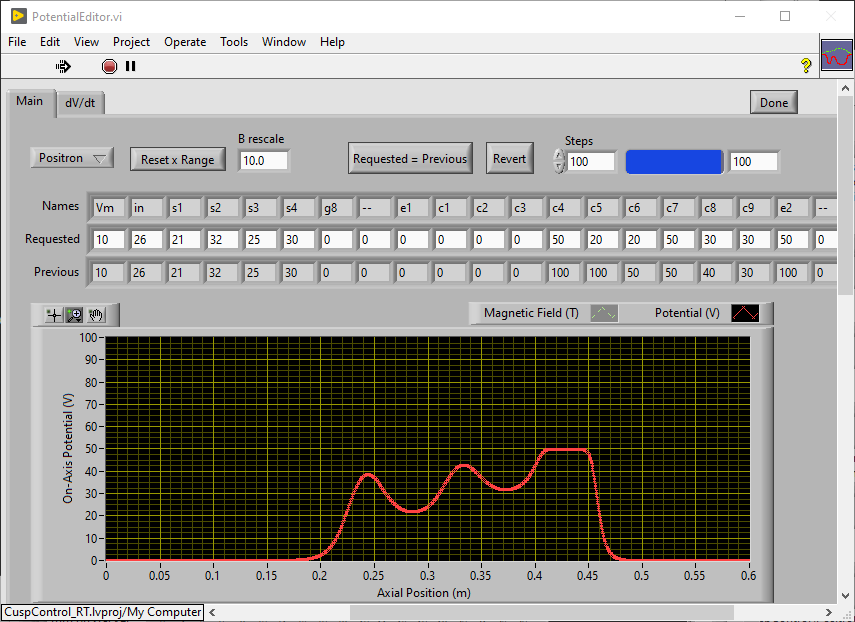
Task: Open the Positron particle dropdown
Action: coord(72,158)
